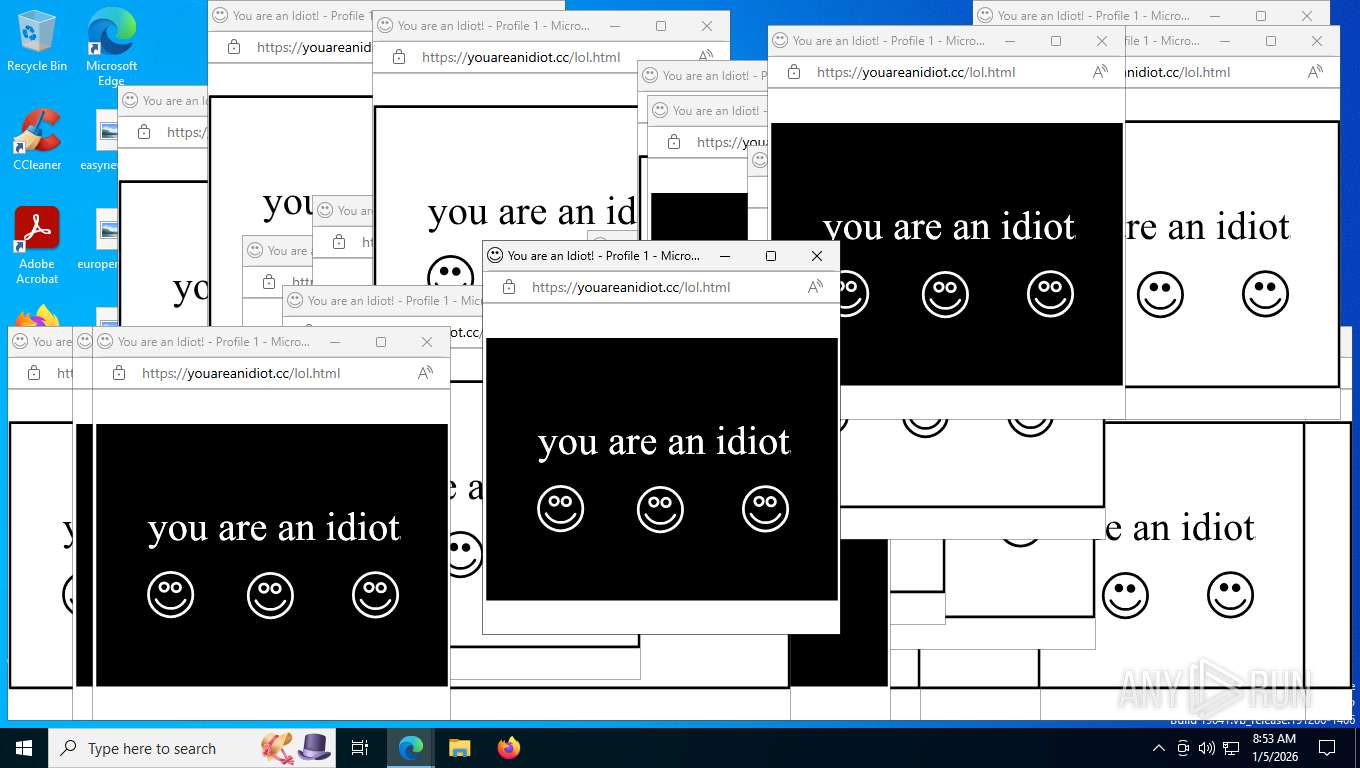Click Read aloud icon in the top-center white-page window
This screenshot has width=1360, height=768.
tap(706, 57)
